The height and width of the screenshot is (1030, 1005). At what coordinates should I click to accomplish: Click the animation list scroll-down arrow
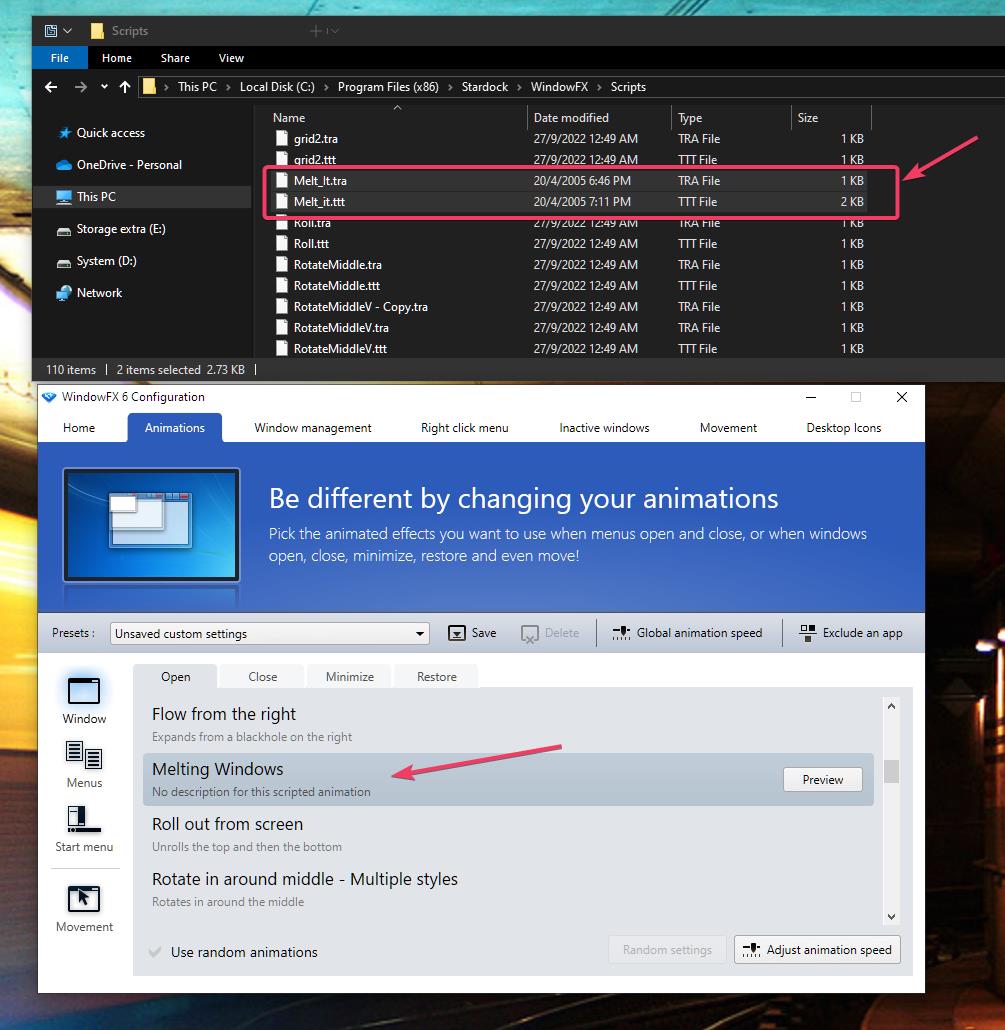pos(891,916)
